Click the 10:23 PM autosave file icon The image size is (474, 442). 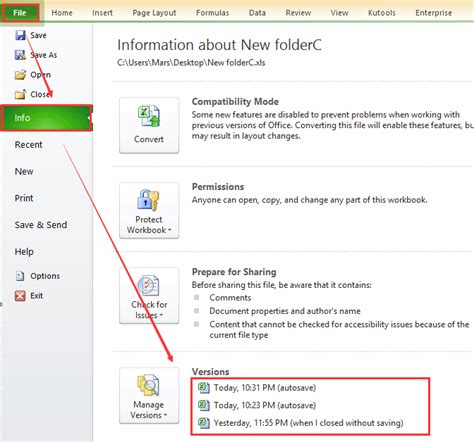(204, 405)
